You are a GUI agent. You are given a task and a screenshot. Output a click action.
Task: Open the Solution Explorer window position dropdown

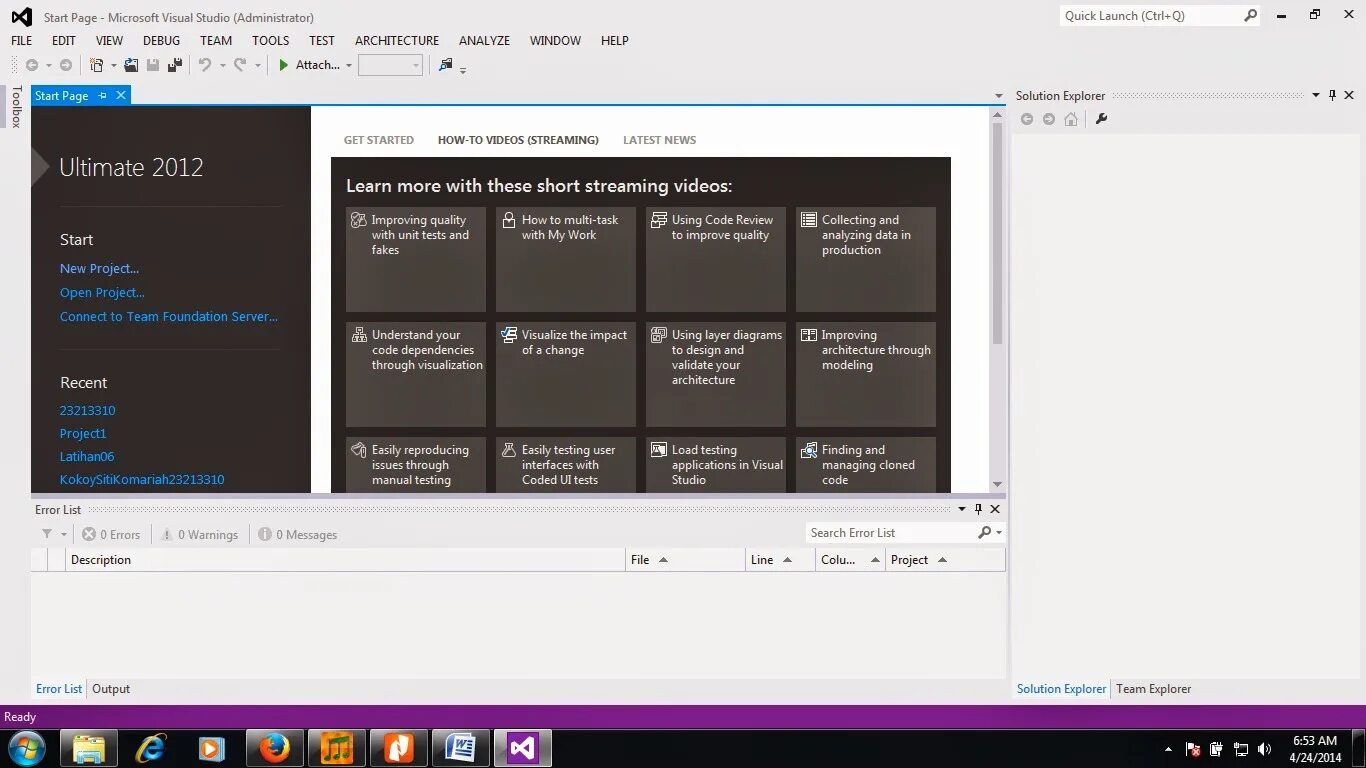(1316, 96)
